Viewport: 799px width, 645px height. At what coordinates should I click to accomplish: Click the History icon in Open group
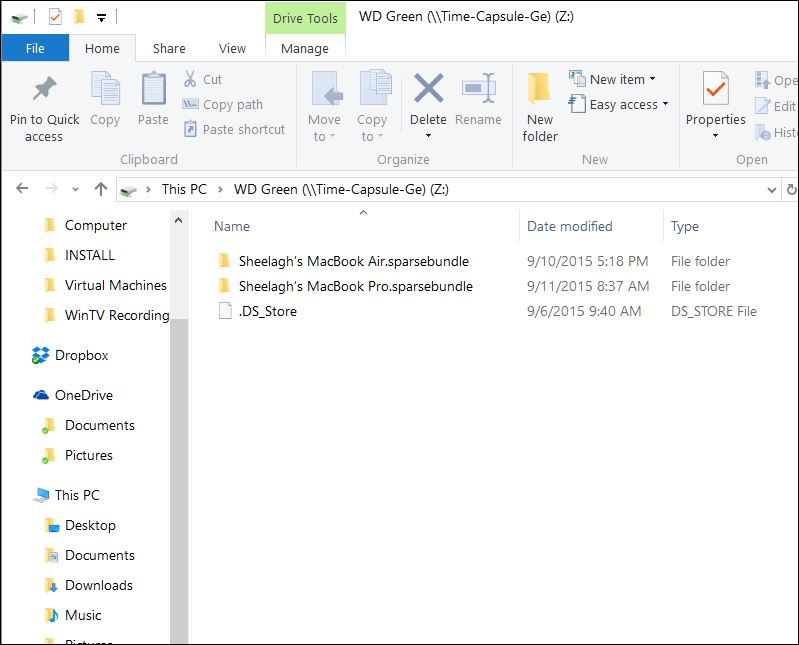[x=763, y=132]
